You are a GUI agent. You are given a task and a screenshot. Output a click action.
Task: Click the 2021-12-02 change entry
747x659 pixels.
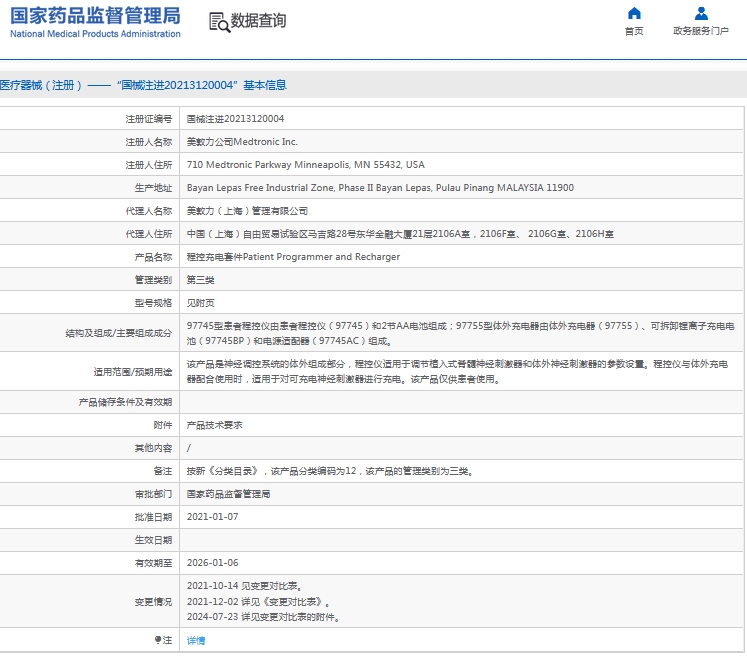pos(258,601)
